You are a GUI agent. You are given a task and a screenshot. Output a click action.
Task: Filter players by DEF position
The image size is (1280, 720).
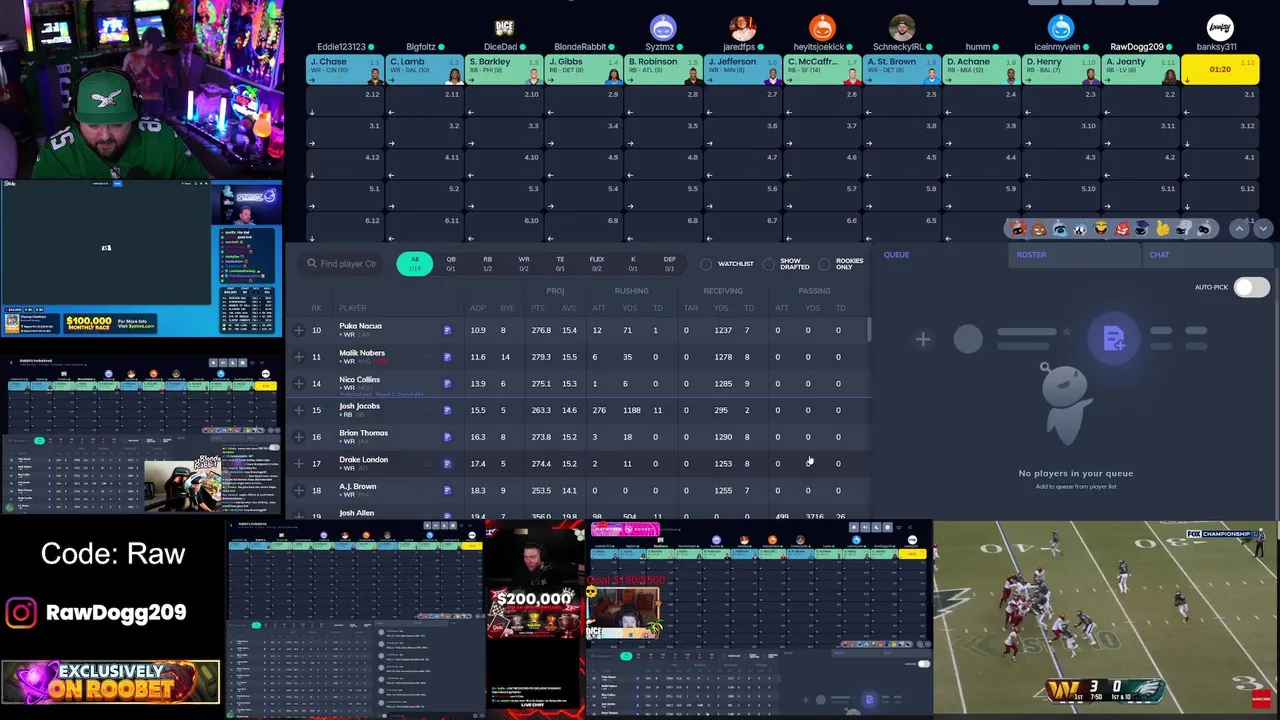point(669,264)
